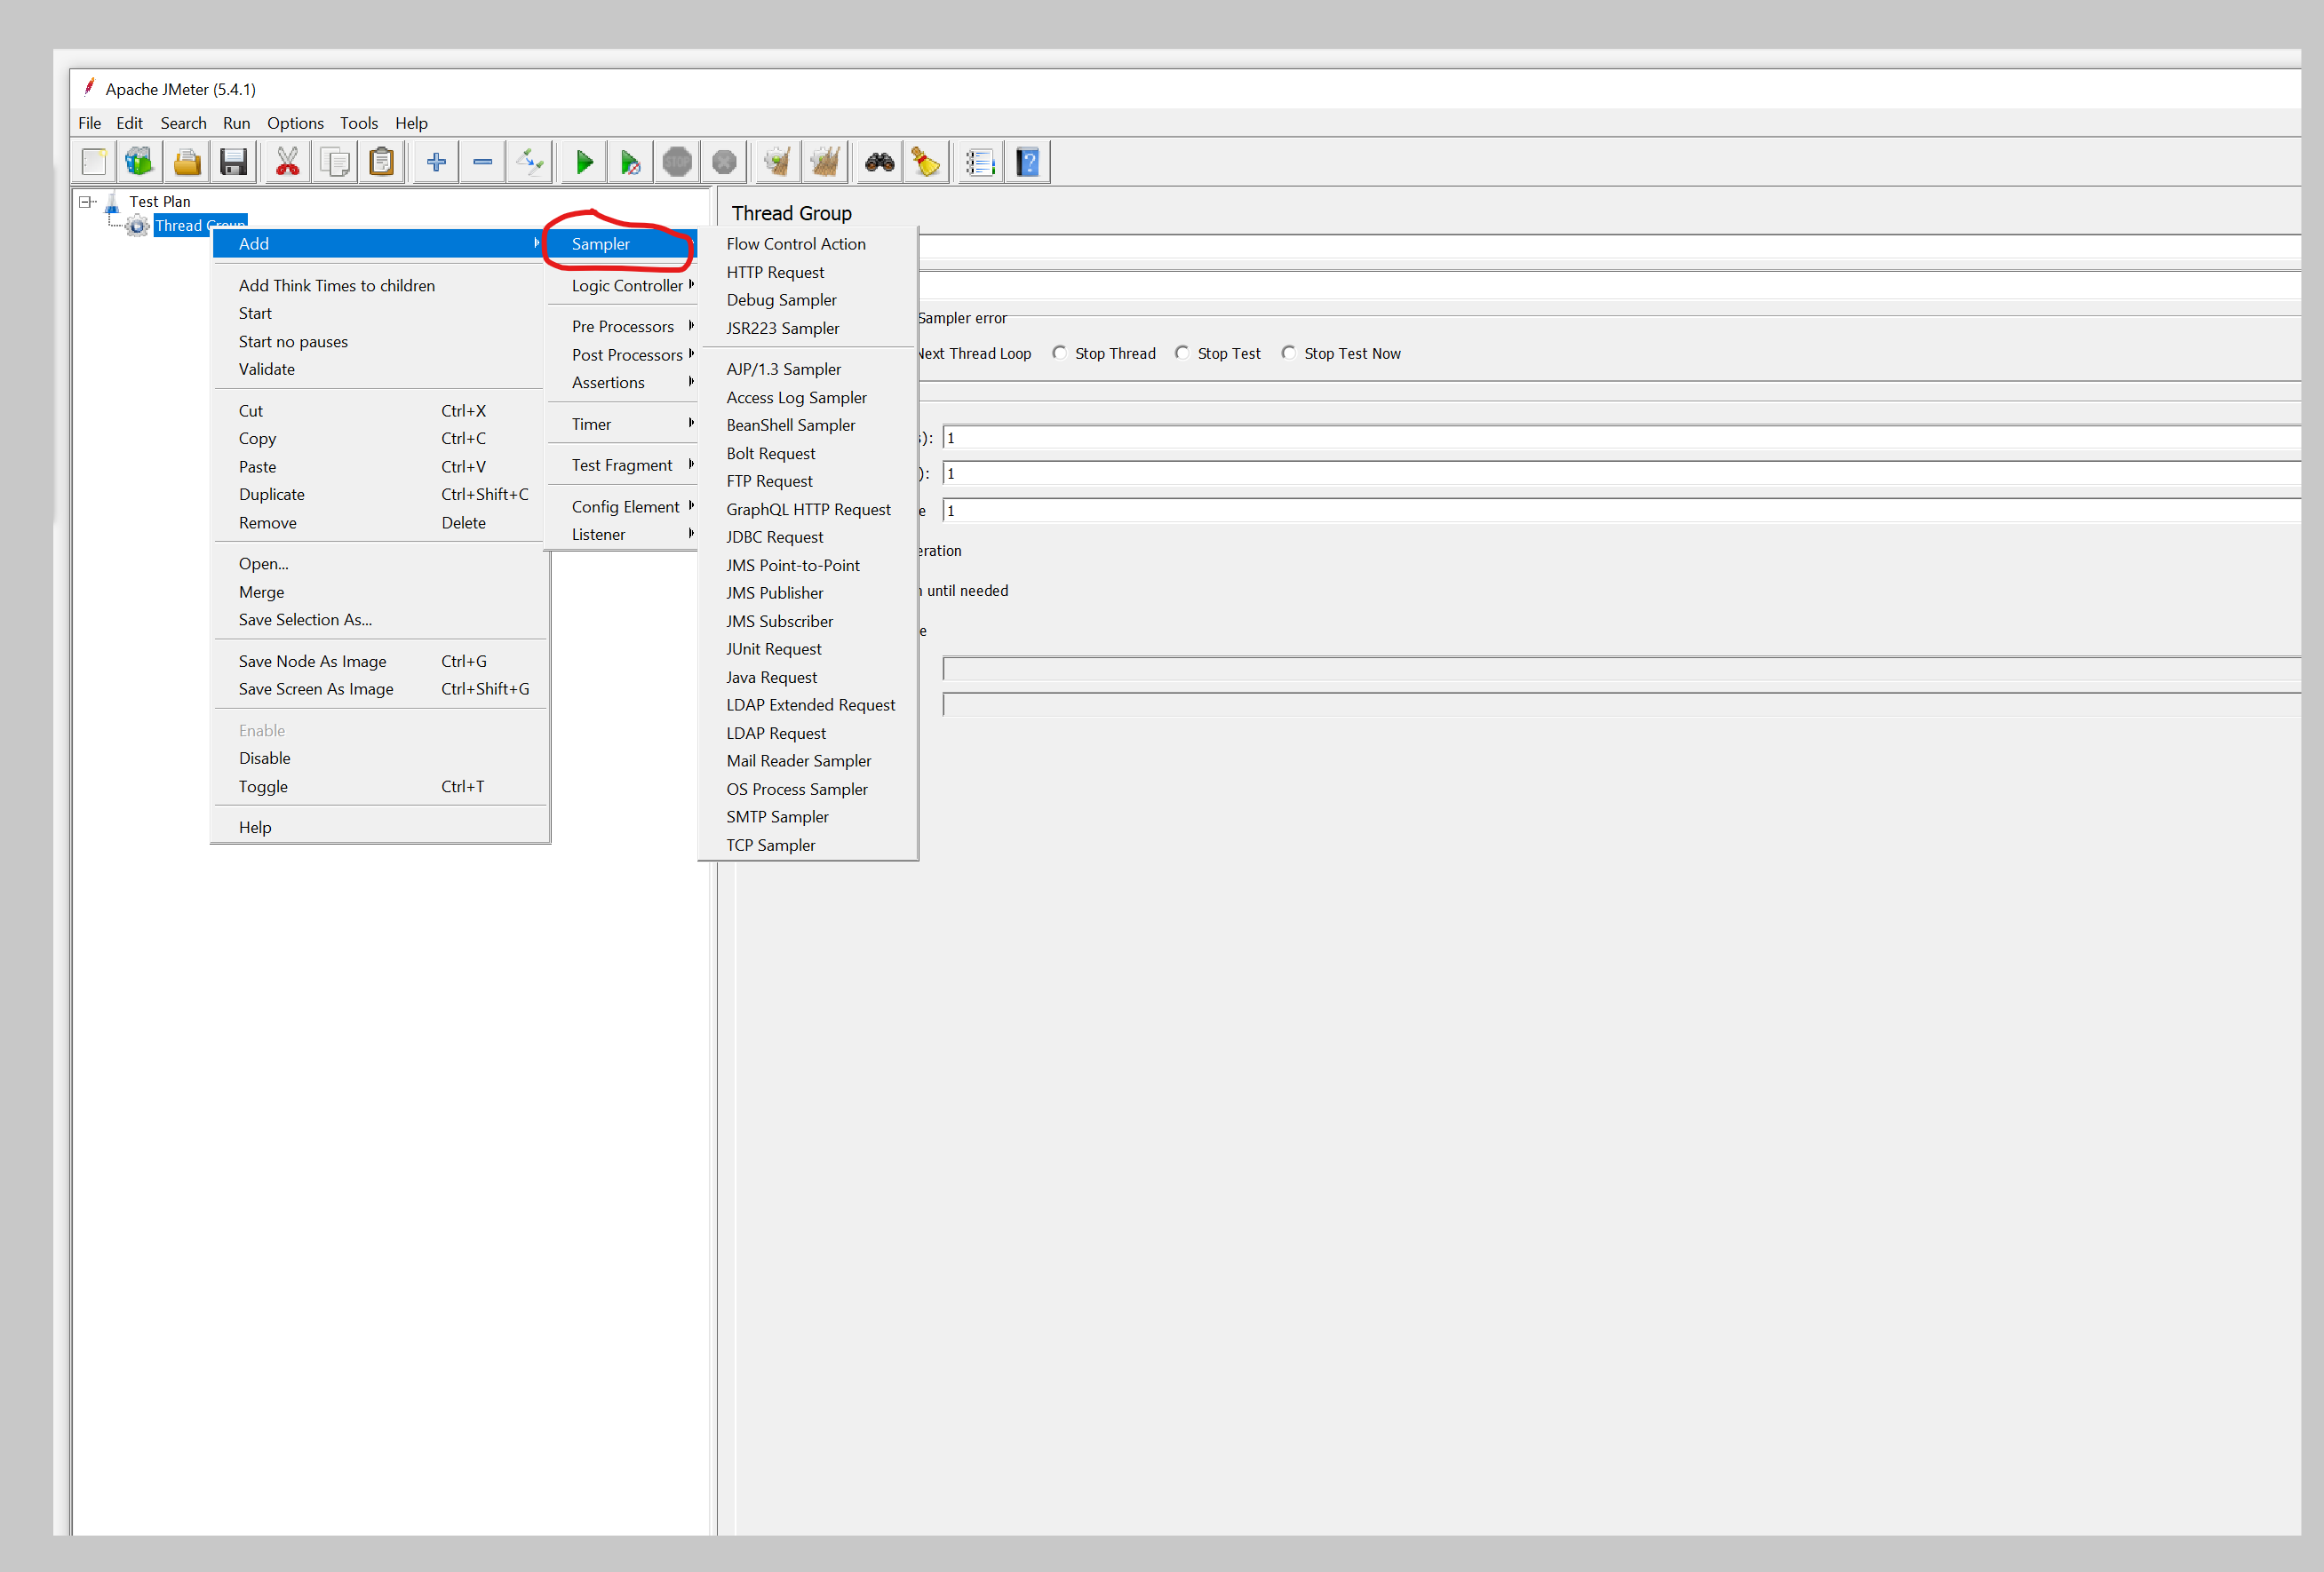Screen dimensions: 2324x1572
Task: Expand the Listener submenu
Action: [x=623, y=535]
